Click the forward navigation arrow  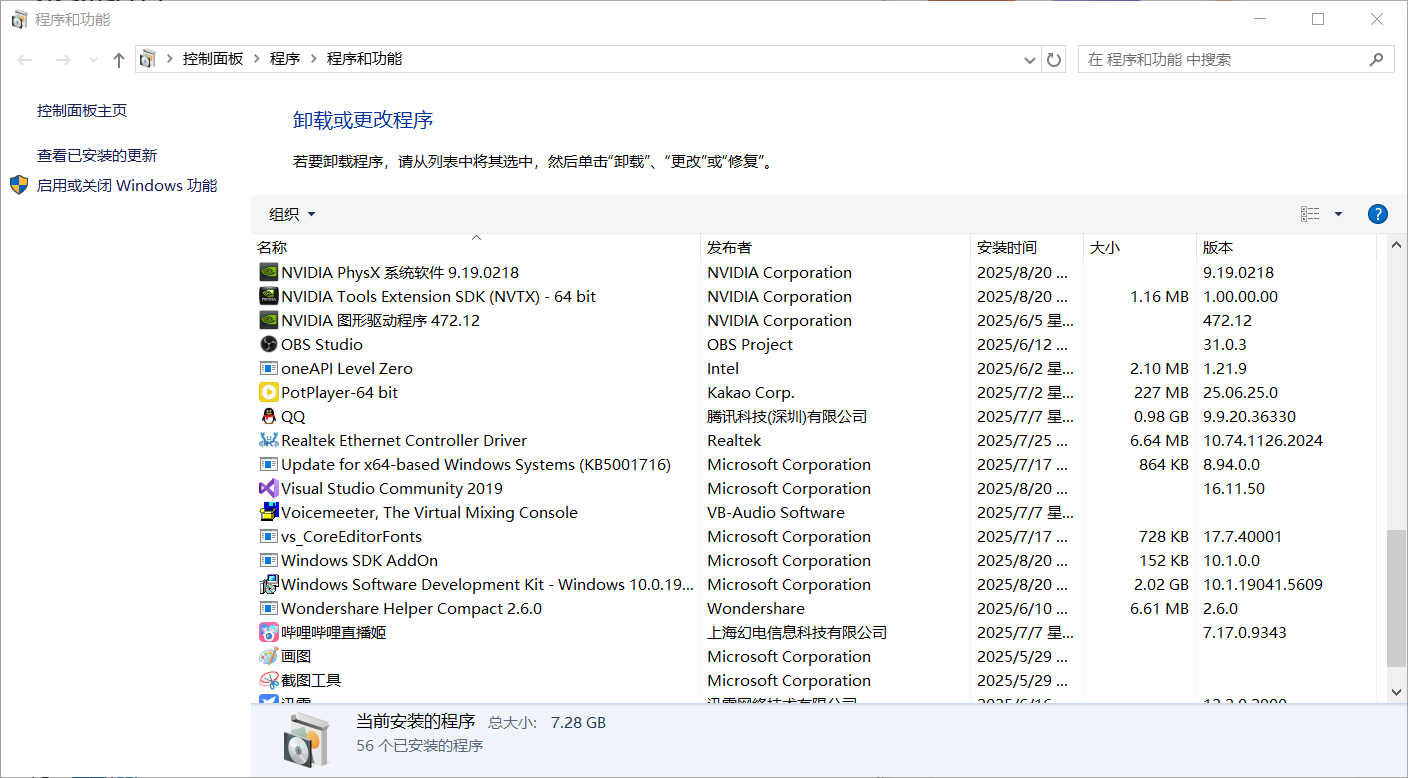pos(63,60)
